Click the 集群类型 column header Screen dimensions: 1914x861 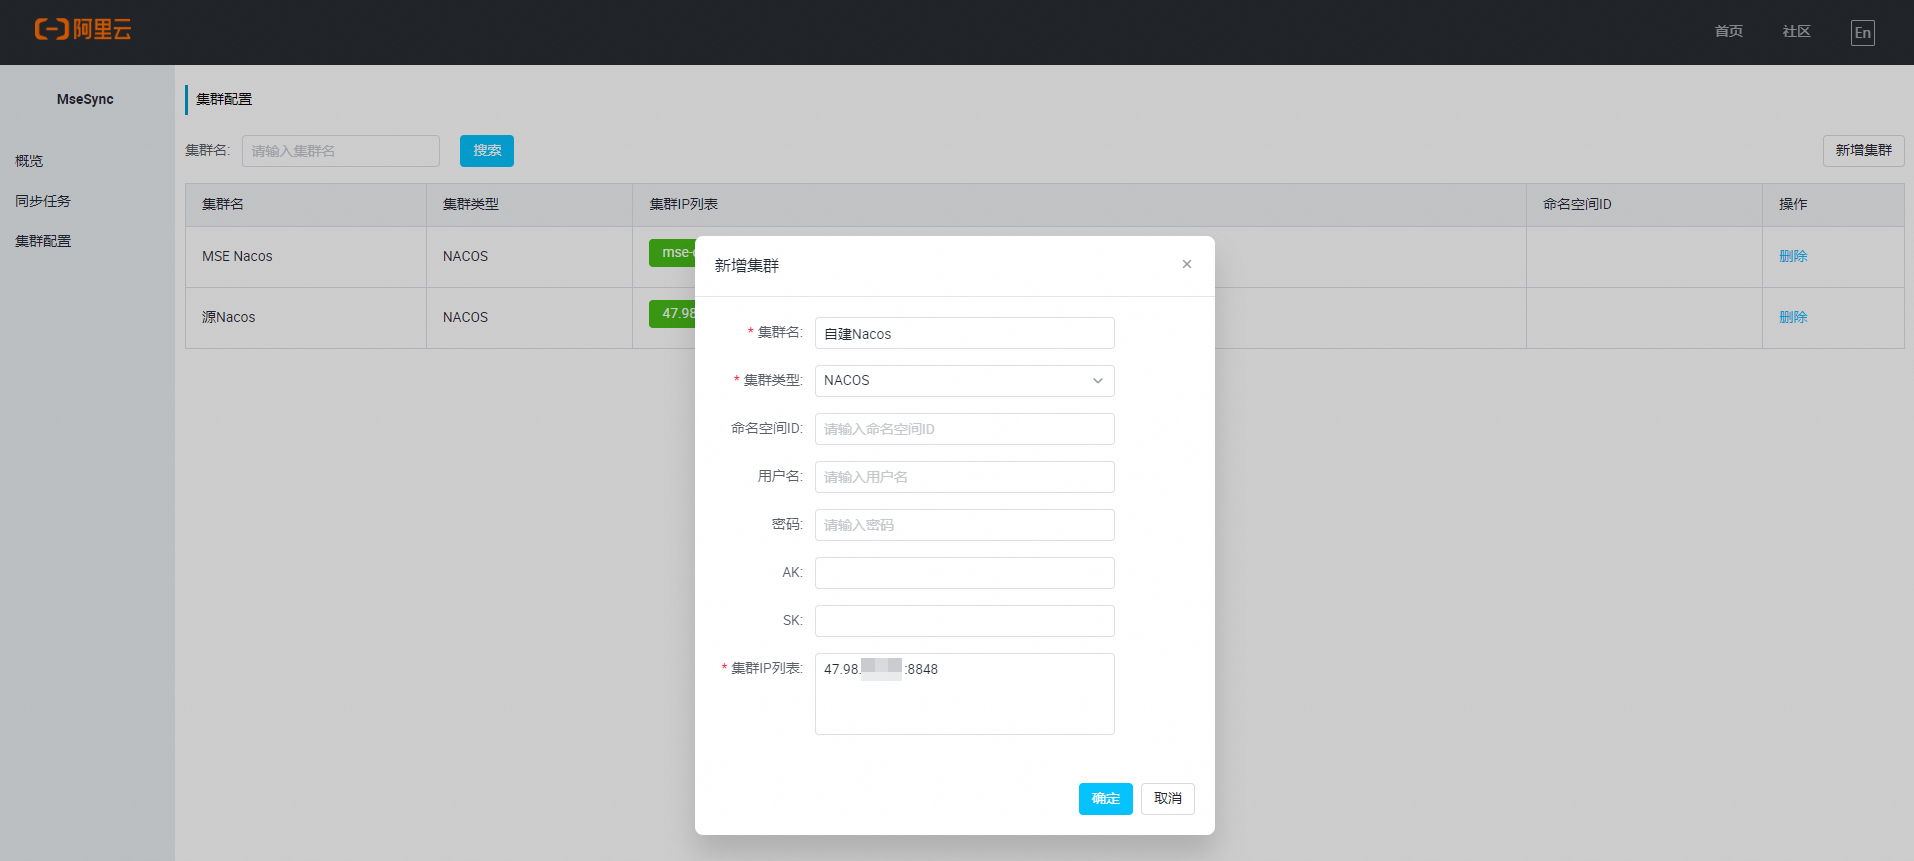tap(529, 204)
